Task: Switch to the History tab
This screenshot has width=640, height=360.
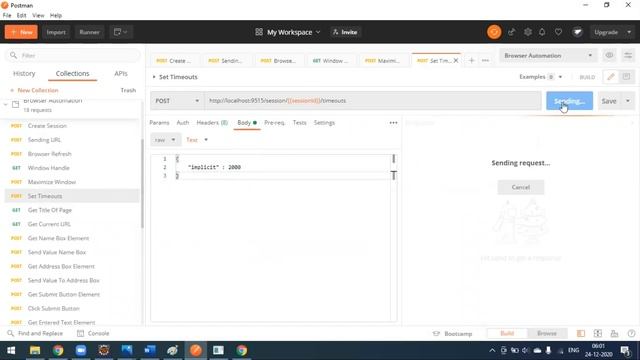Action: click(x=24, y=73)
